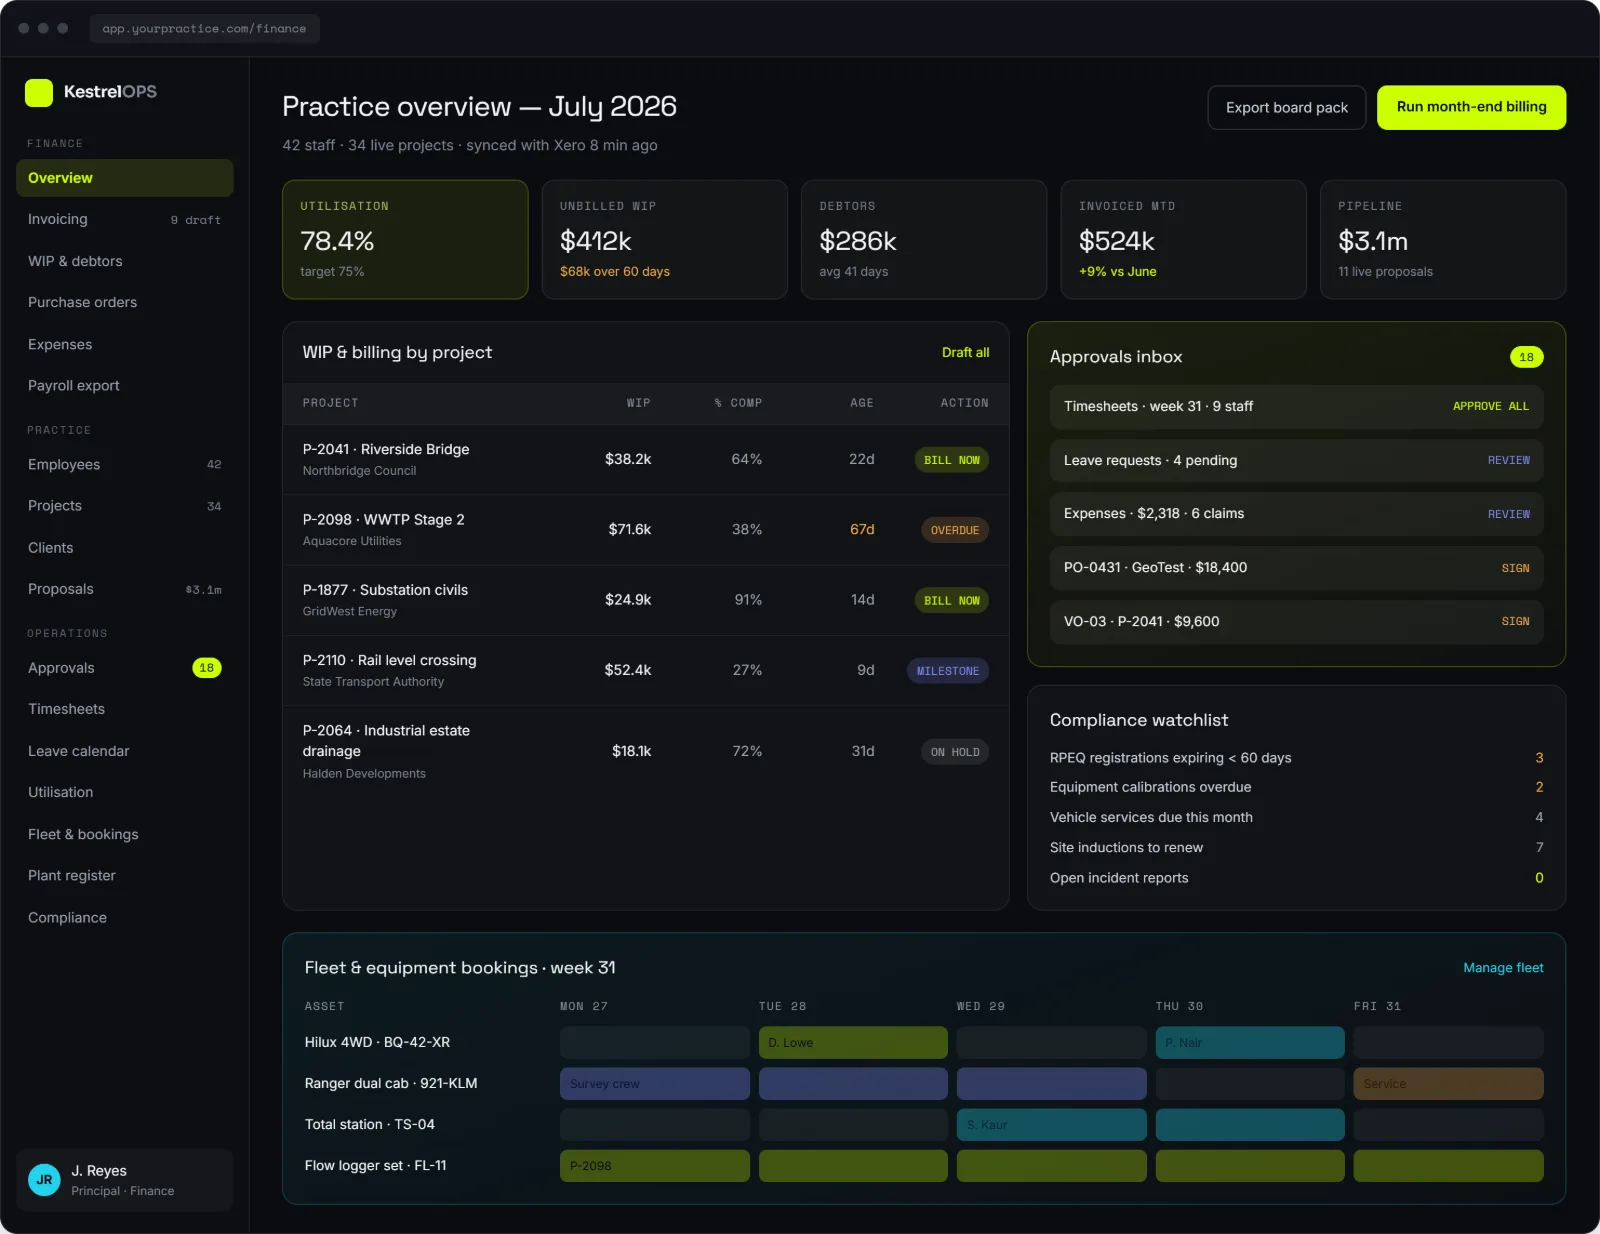
Task: Click On Hold tag for Industrial estate
Action: (x=954, y=752)
